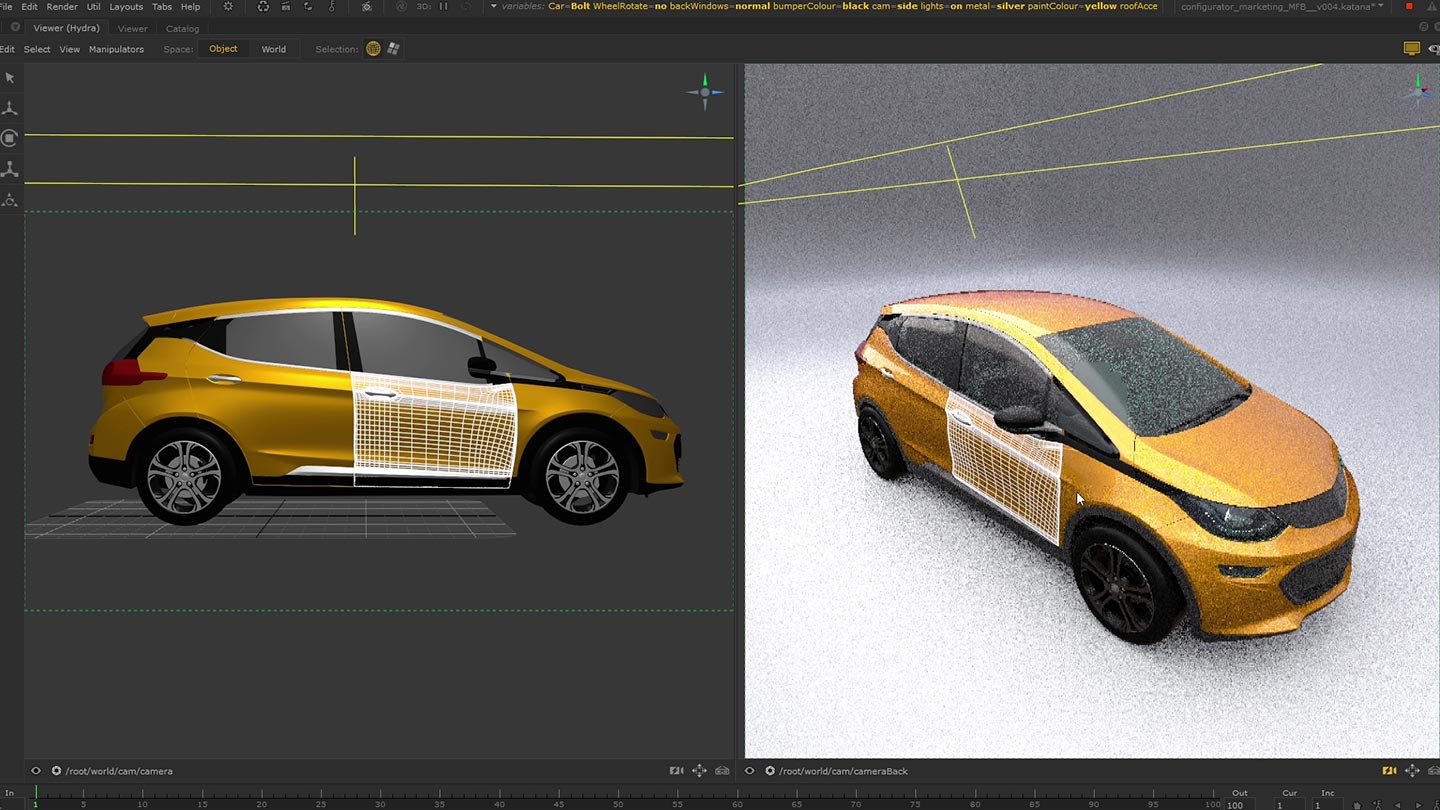This screenshot has width=1440, height=810.
Task: Click the translate manipulator tool icon
Action: click(x=10, y=108)
